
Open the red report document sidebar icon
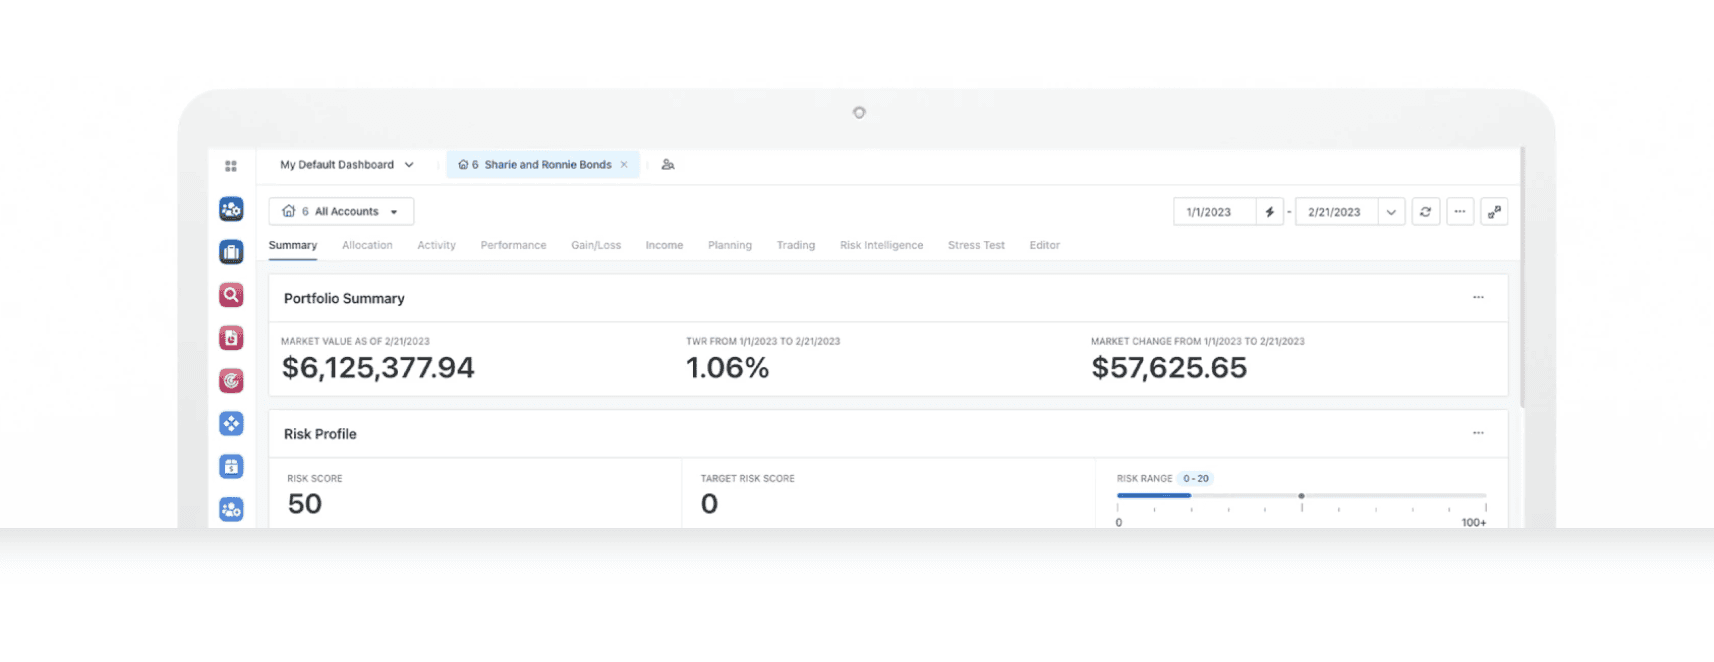point(231,338)
